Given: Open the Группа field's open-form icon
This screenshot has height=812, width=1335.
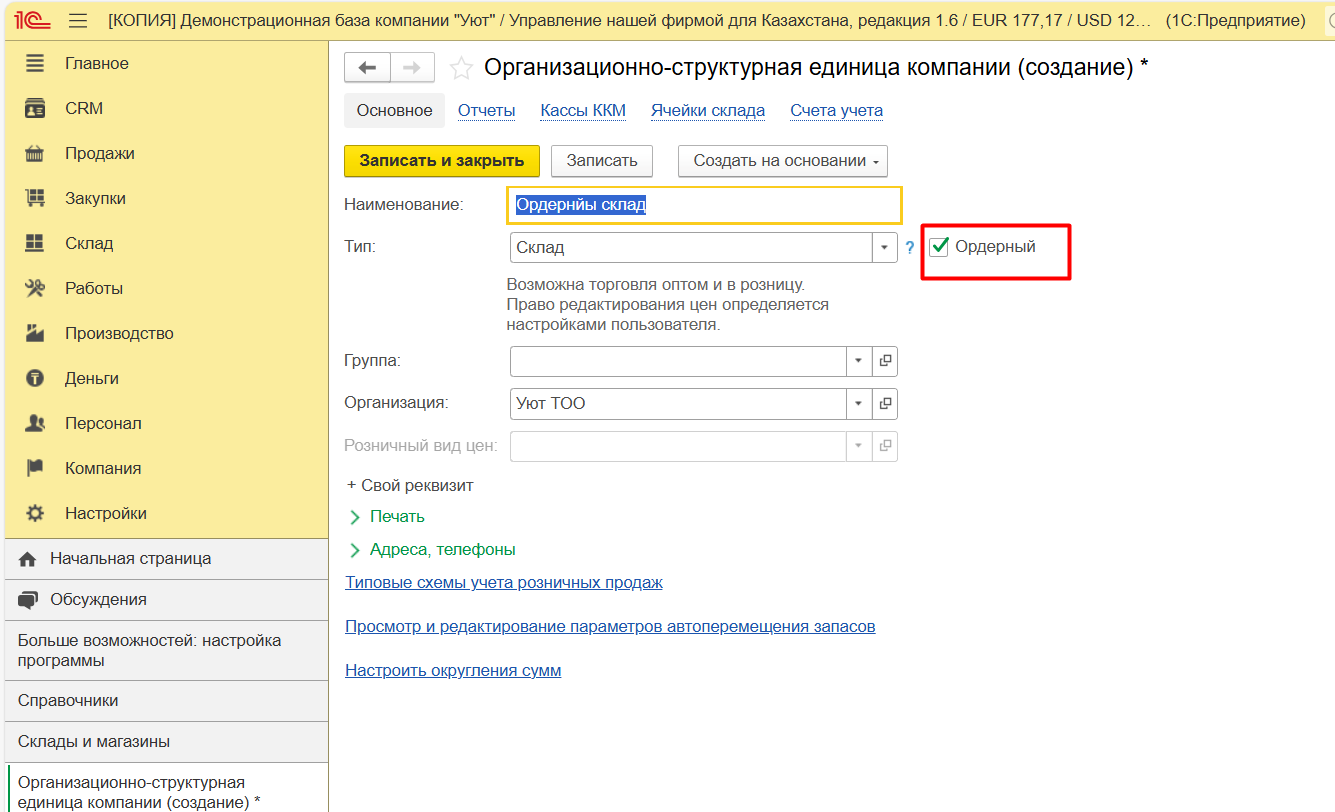Looking at the screenshot, I should click(885, 361).
